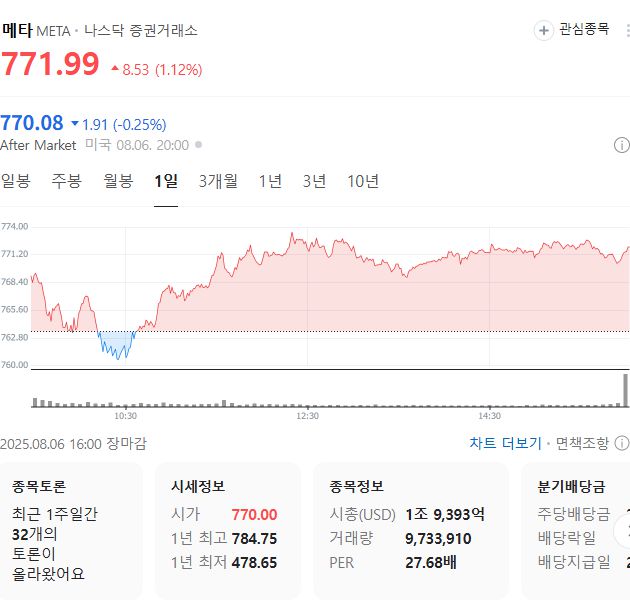Show the 3개월 chart period

coord(218,181)
